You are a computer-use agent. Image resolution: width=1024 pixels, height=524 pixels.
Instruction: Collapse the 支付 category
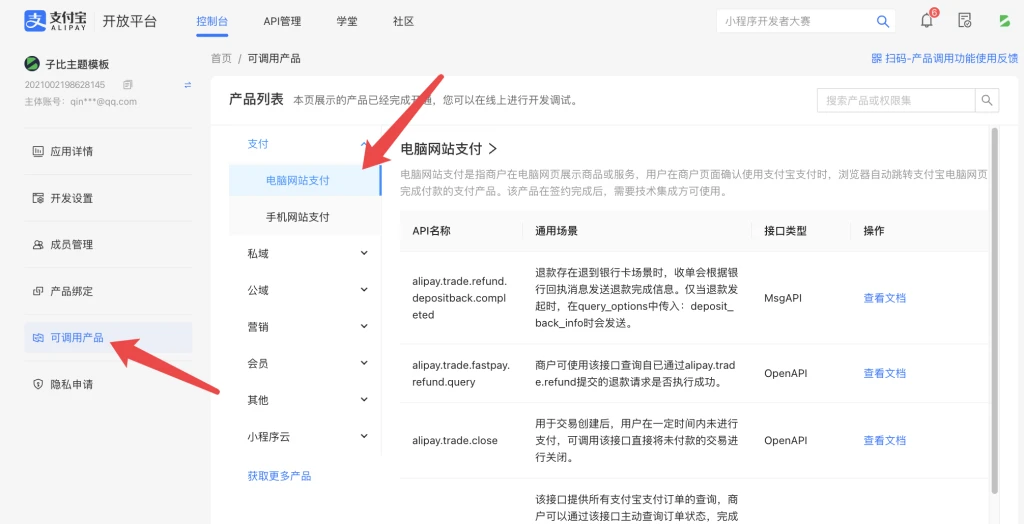[x=305, y=144]
